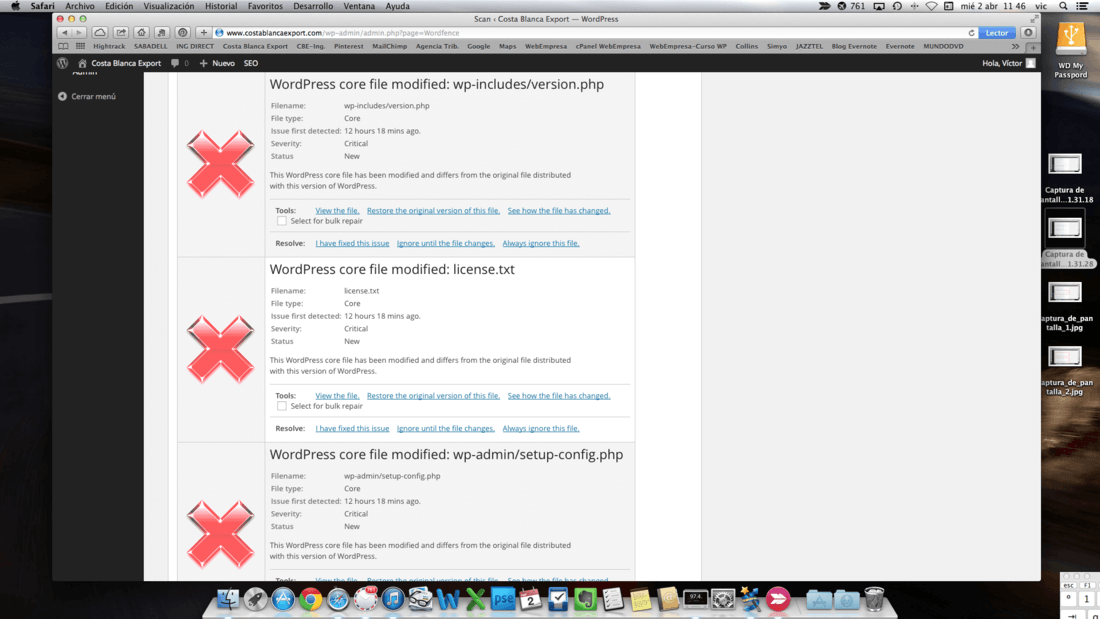This screenshot has width=1100, height=619.
Task: Open the Downloads button beside Lector
Action: (1028, 33)
